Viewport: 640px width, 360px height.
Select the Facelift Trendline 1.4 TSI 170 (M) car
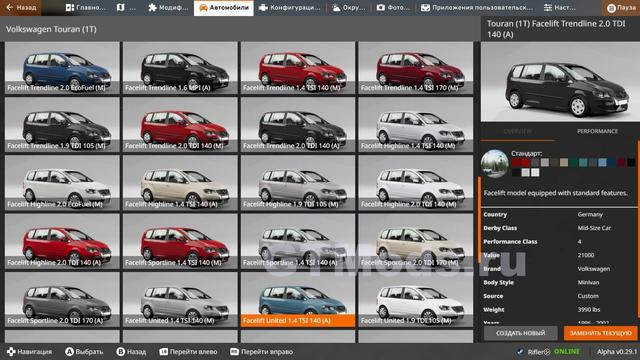click(x=416, y=68)
